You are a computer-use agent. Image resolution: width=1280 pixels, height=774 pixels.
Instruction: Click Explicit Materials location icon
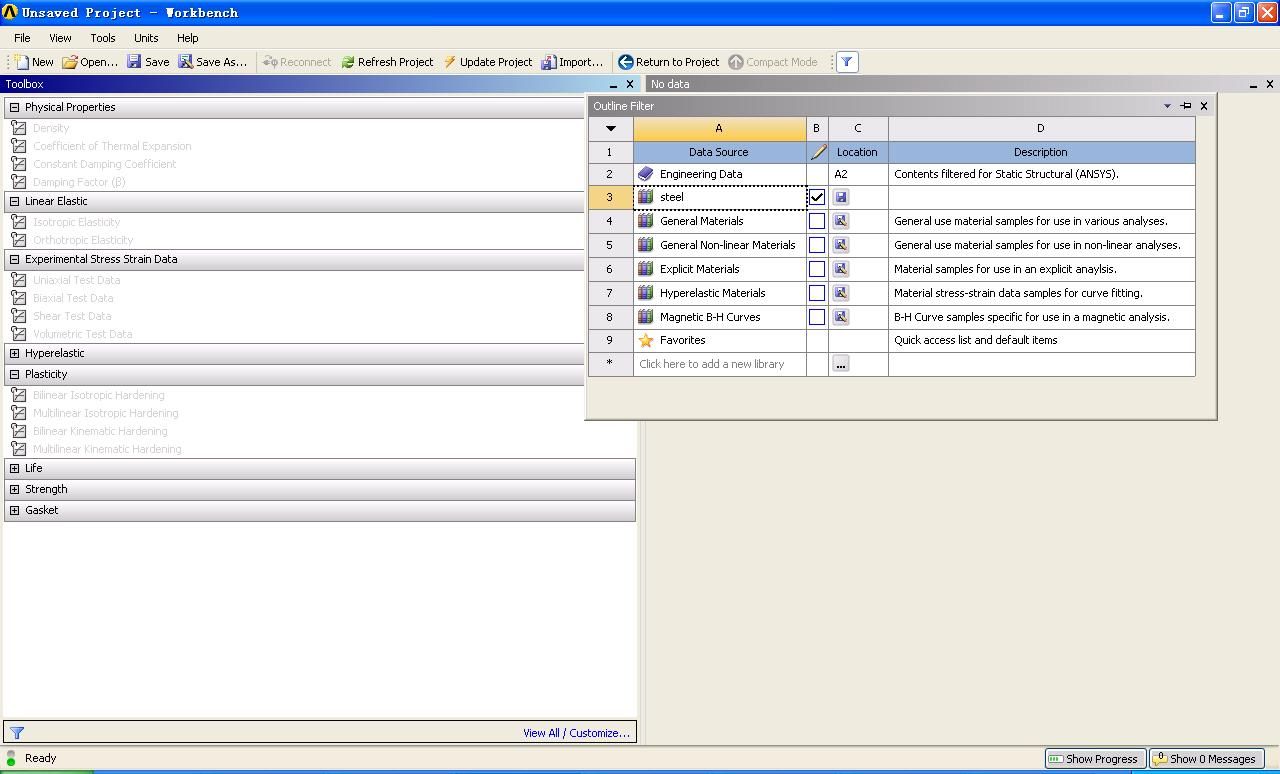(841, 269)
